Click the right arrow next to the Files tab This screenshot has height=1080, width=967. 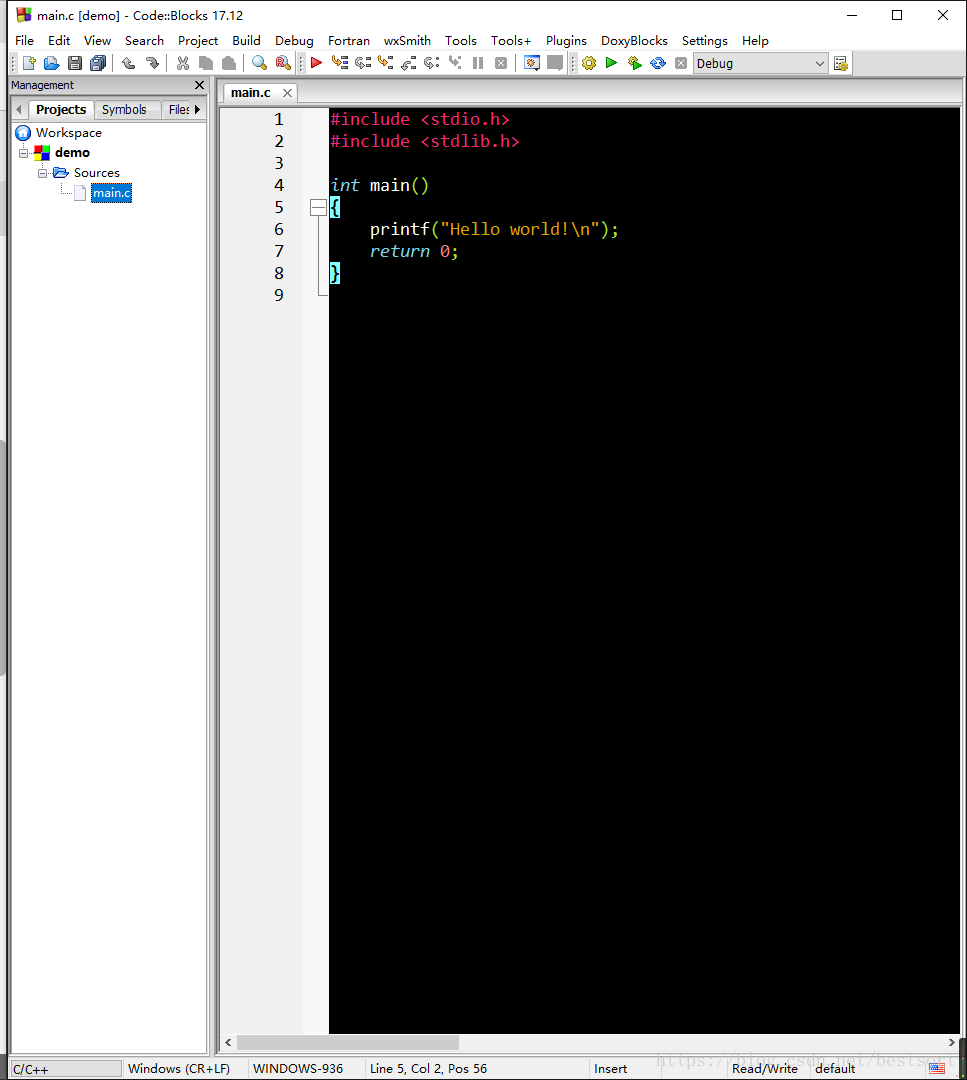point(198,110)
